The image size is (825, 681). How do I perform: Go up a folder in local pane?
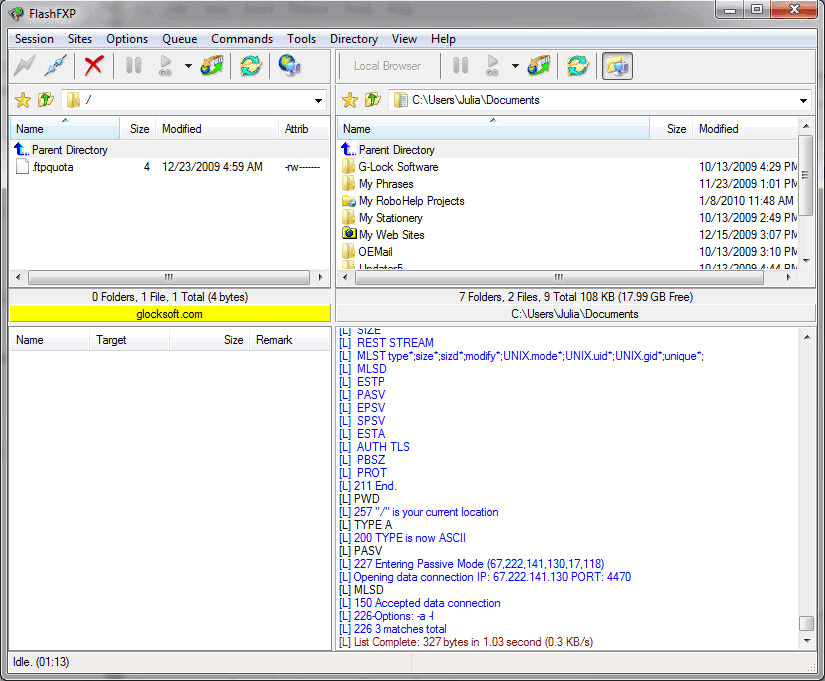pyautogui.click(x=372, y=100)
